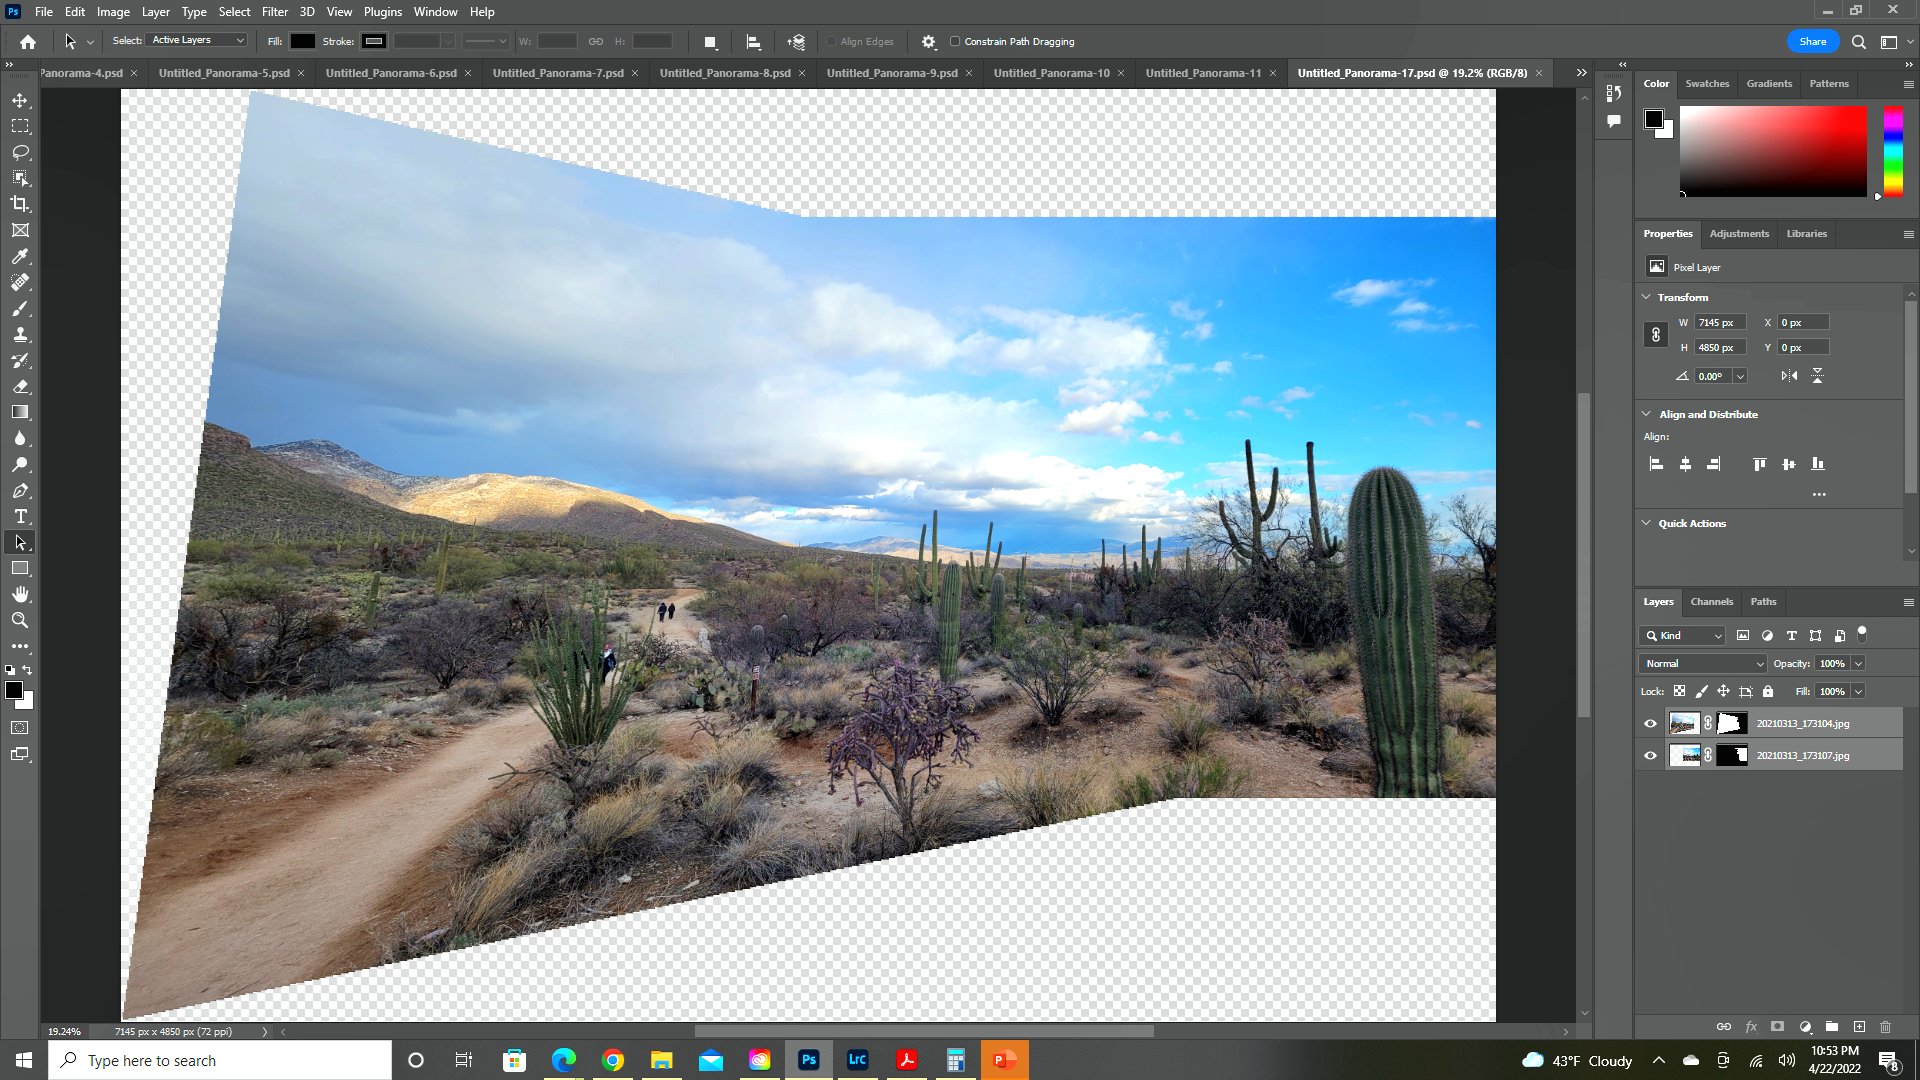
Task: Click create new layer icon
Action: coord(1859,1027)
